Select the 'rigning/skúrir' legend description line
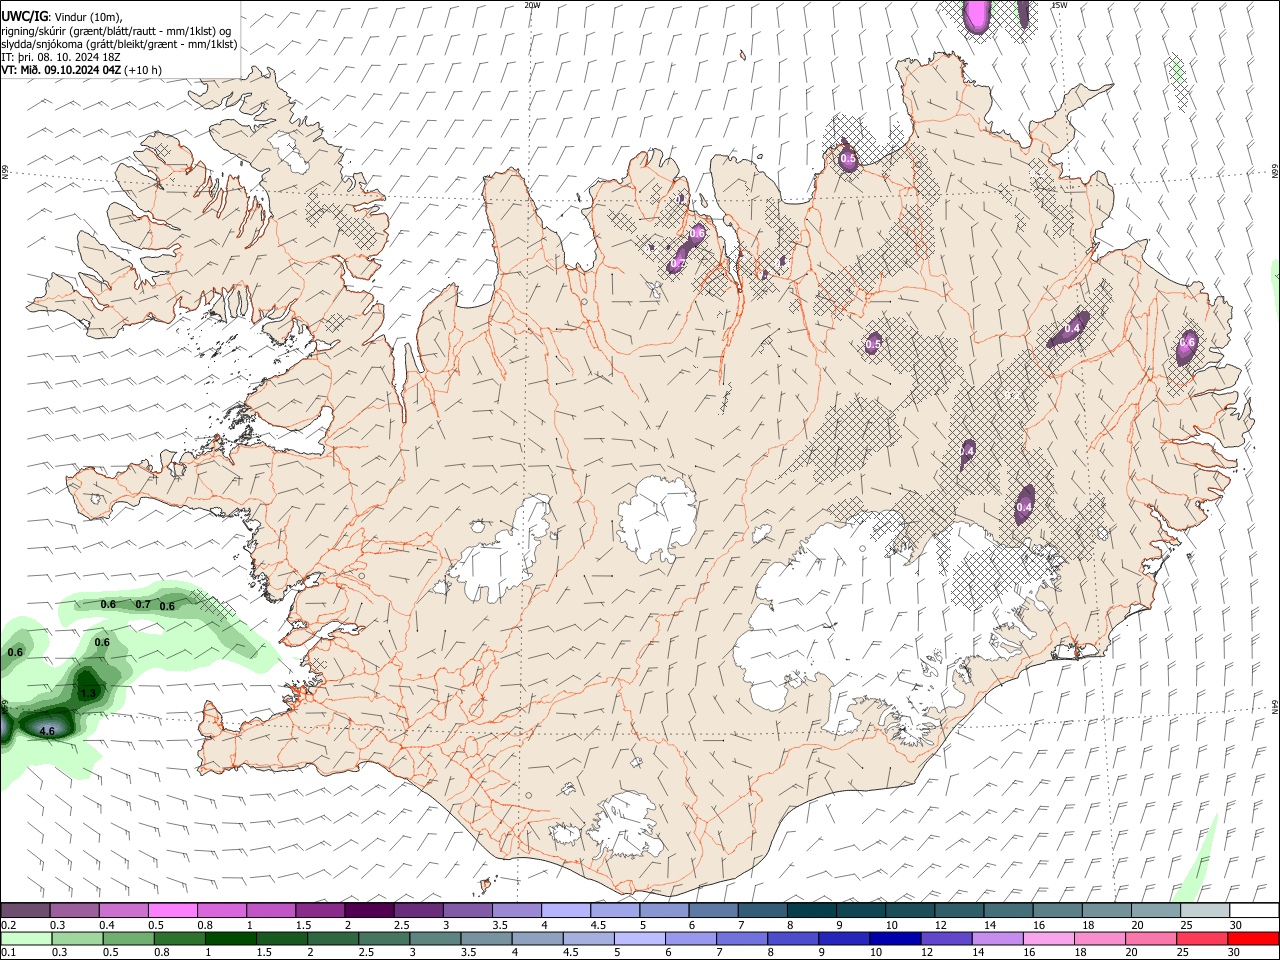 (116, 31)
